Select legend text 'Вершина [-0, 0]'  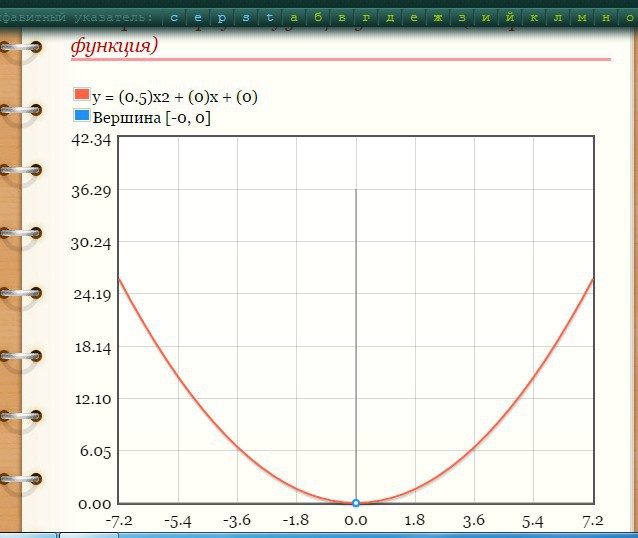(x=151, y=118)
